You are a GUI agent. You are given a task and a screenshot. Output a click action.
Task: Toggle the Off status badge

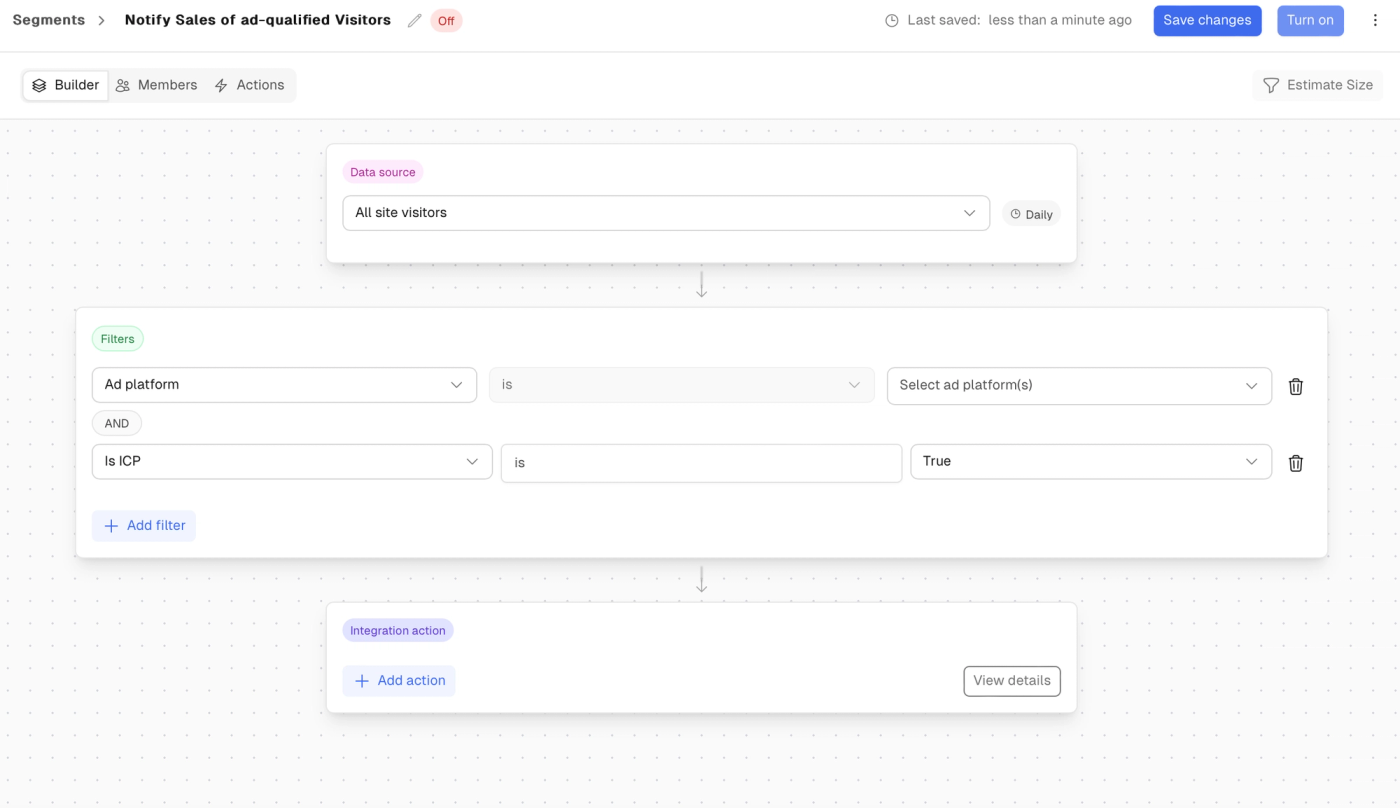point(446,21)
